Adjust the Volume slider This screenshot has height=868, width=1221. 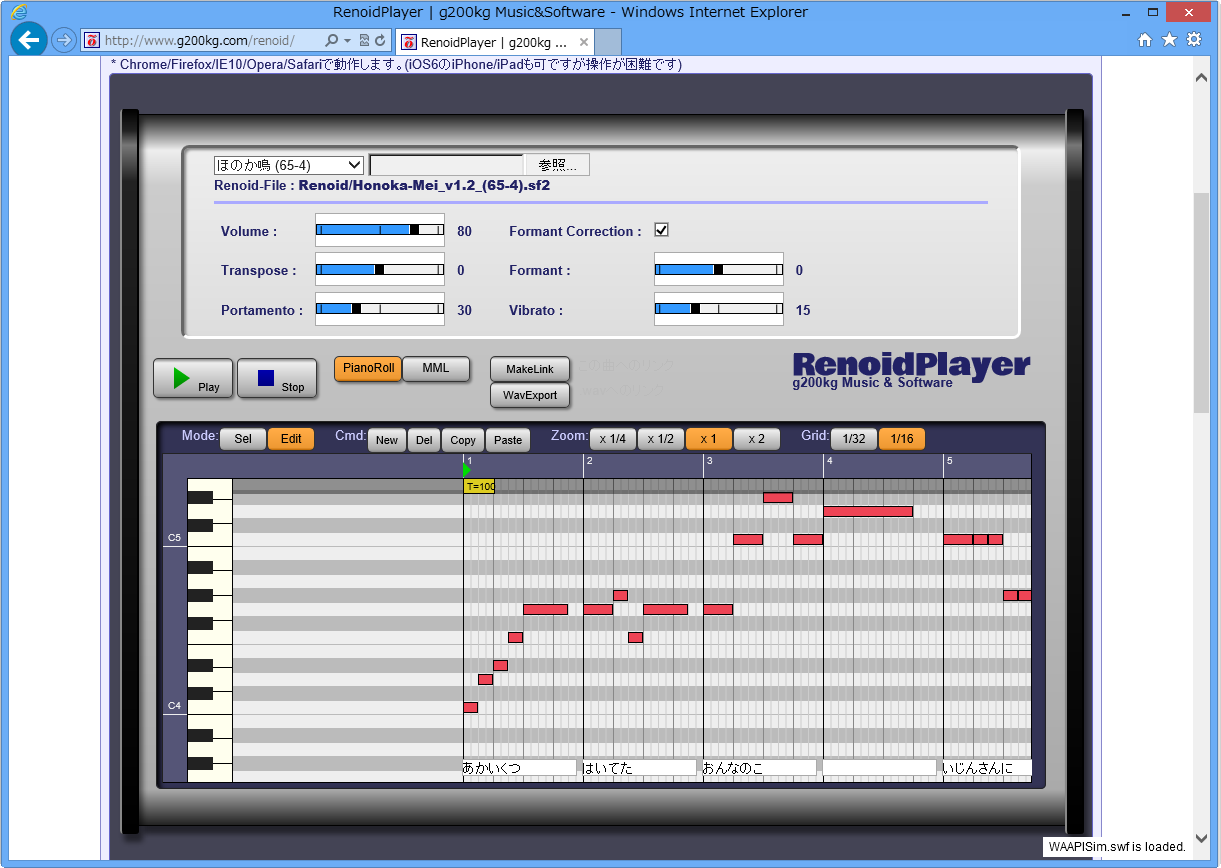380,229
